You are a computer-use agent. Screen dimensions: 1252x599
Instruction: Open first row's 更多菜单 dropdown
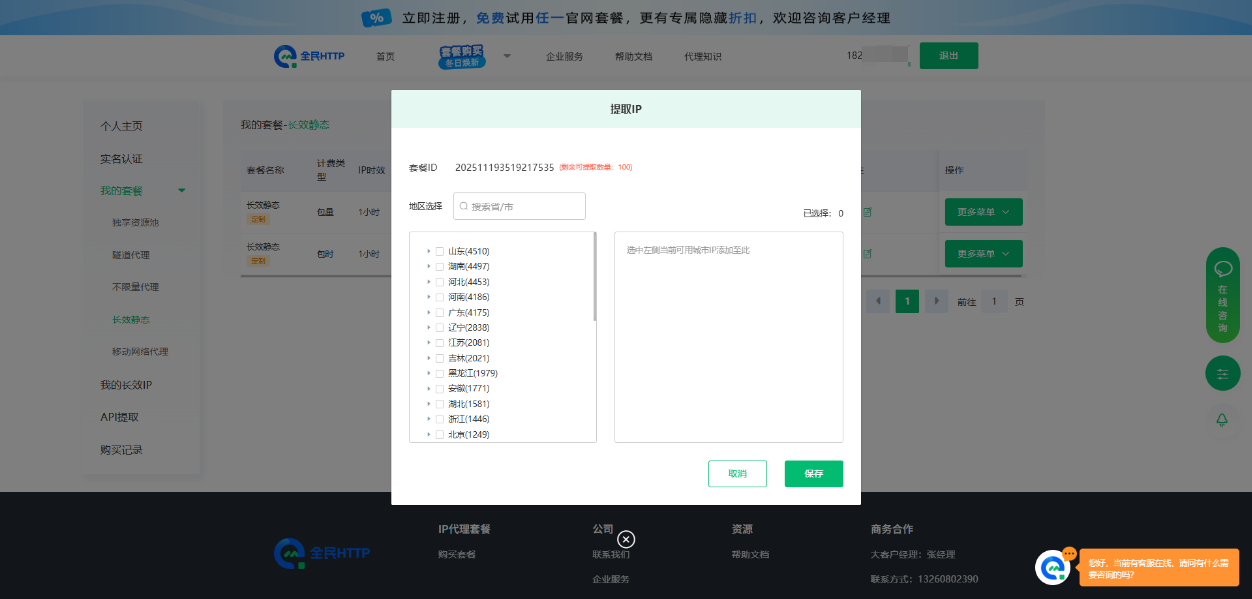pyautogui.click(x=983, y=212)
